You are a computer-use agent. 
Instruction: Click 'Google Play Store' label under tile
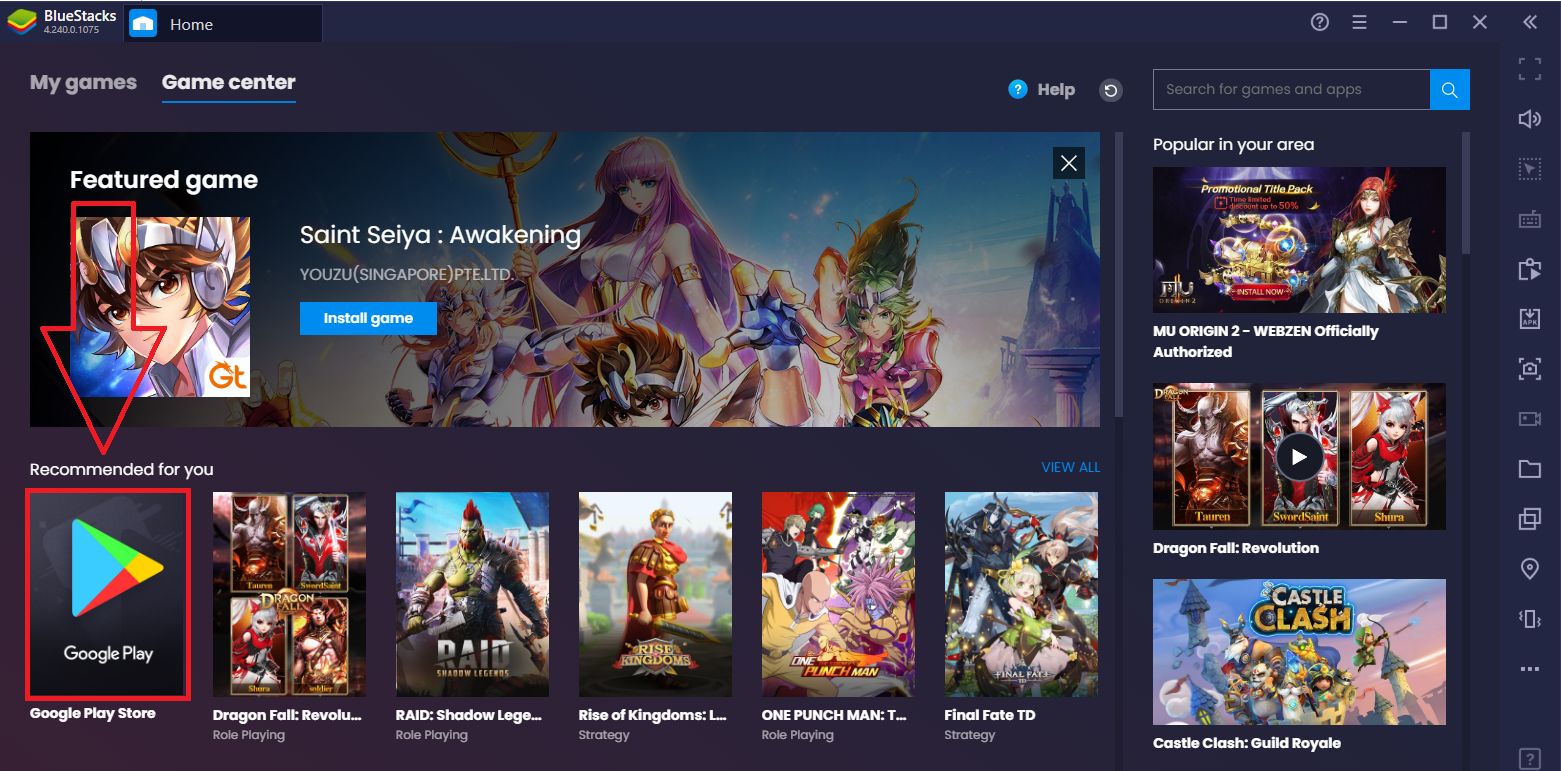click(93, 713)
